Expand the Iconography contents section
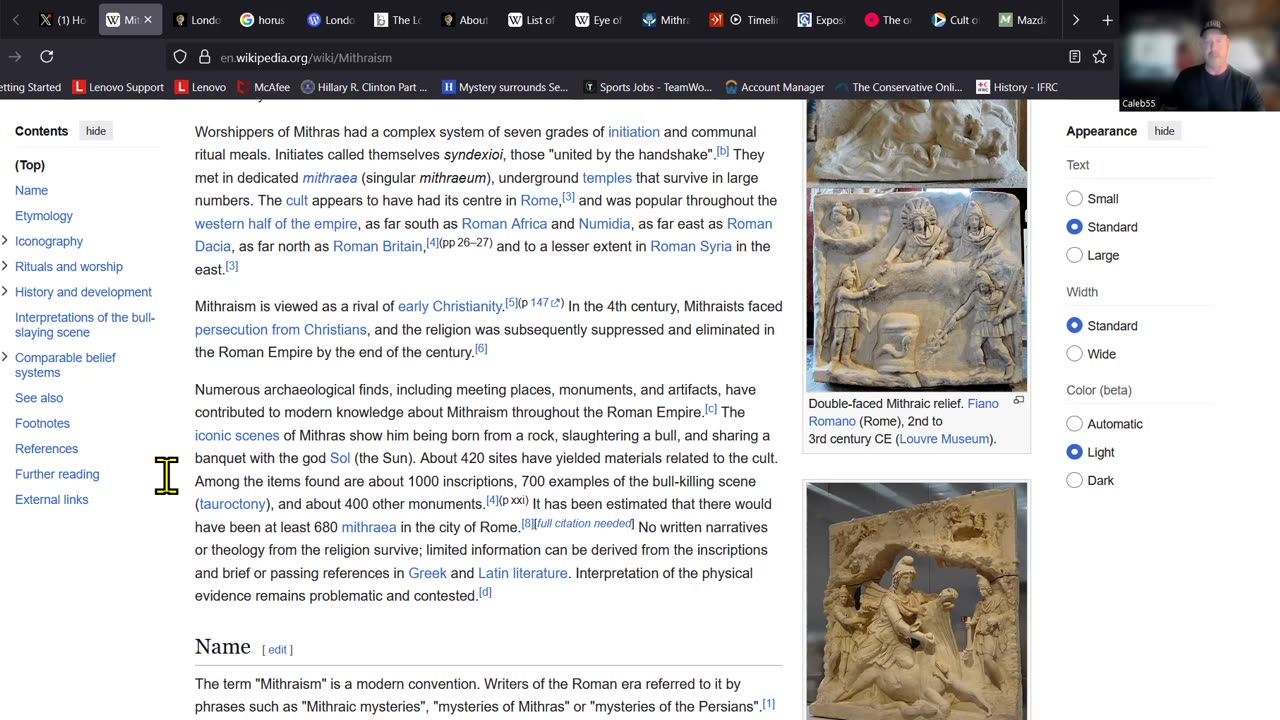Image resolution: width=1280 pixels, height=720 pixels. coord(5,241)
